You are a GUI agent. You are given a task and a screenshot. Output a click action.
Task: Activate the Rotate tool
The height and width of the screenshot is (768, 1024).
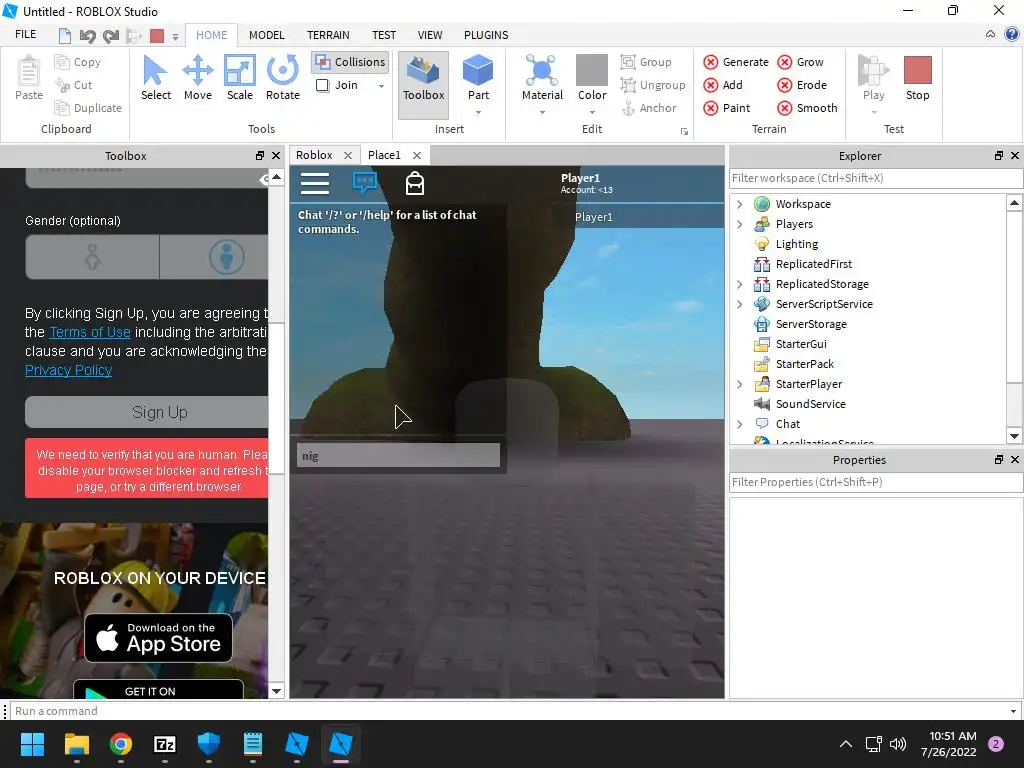point(283,71)
